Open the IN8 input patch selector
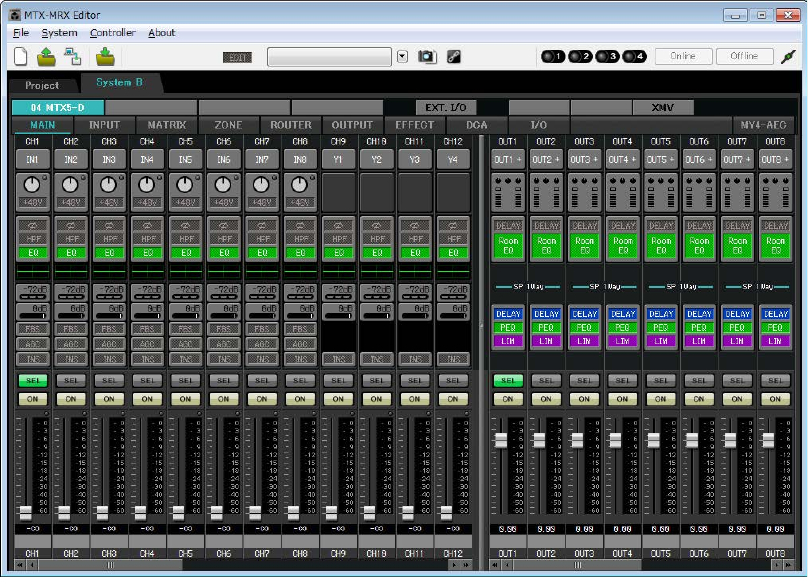808x577 pixels. (x=300, y=160)
